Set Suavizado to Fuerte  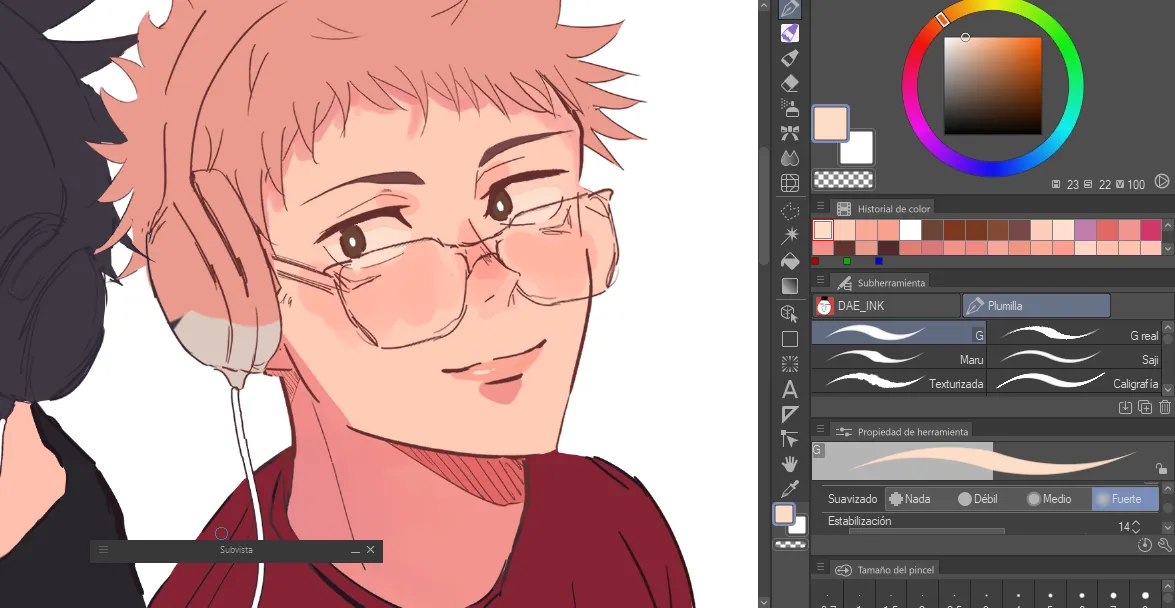pyautogui.click(x=1125, y=499)
